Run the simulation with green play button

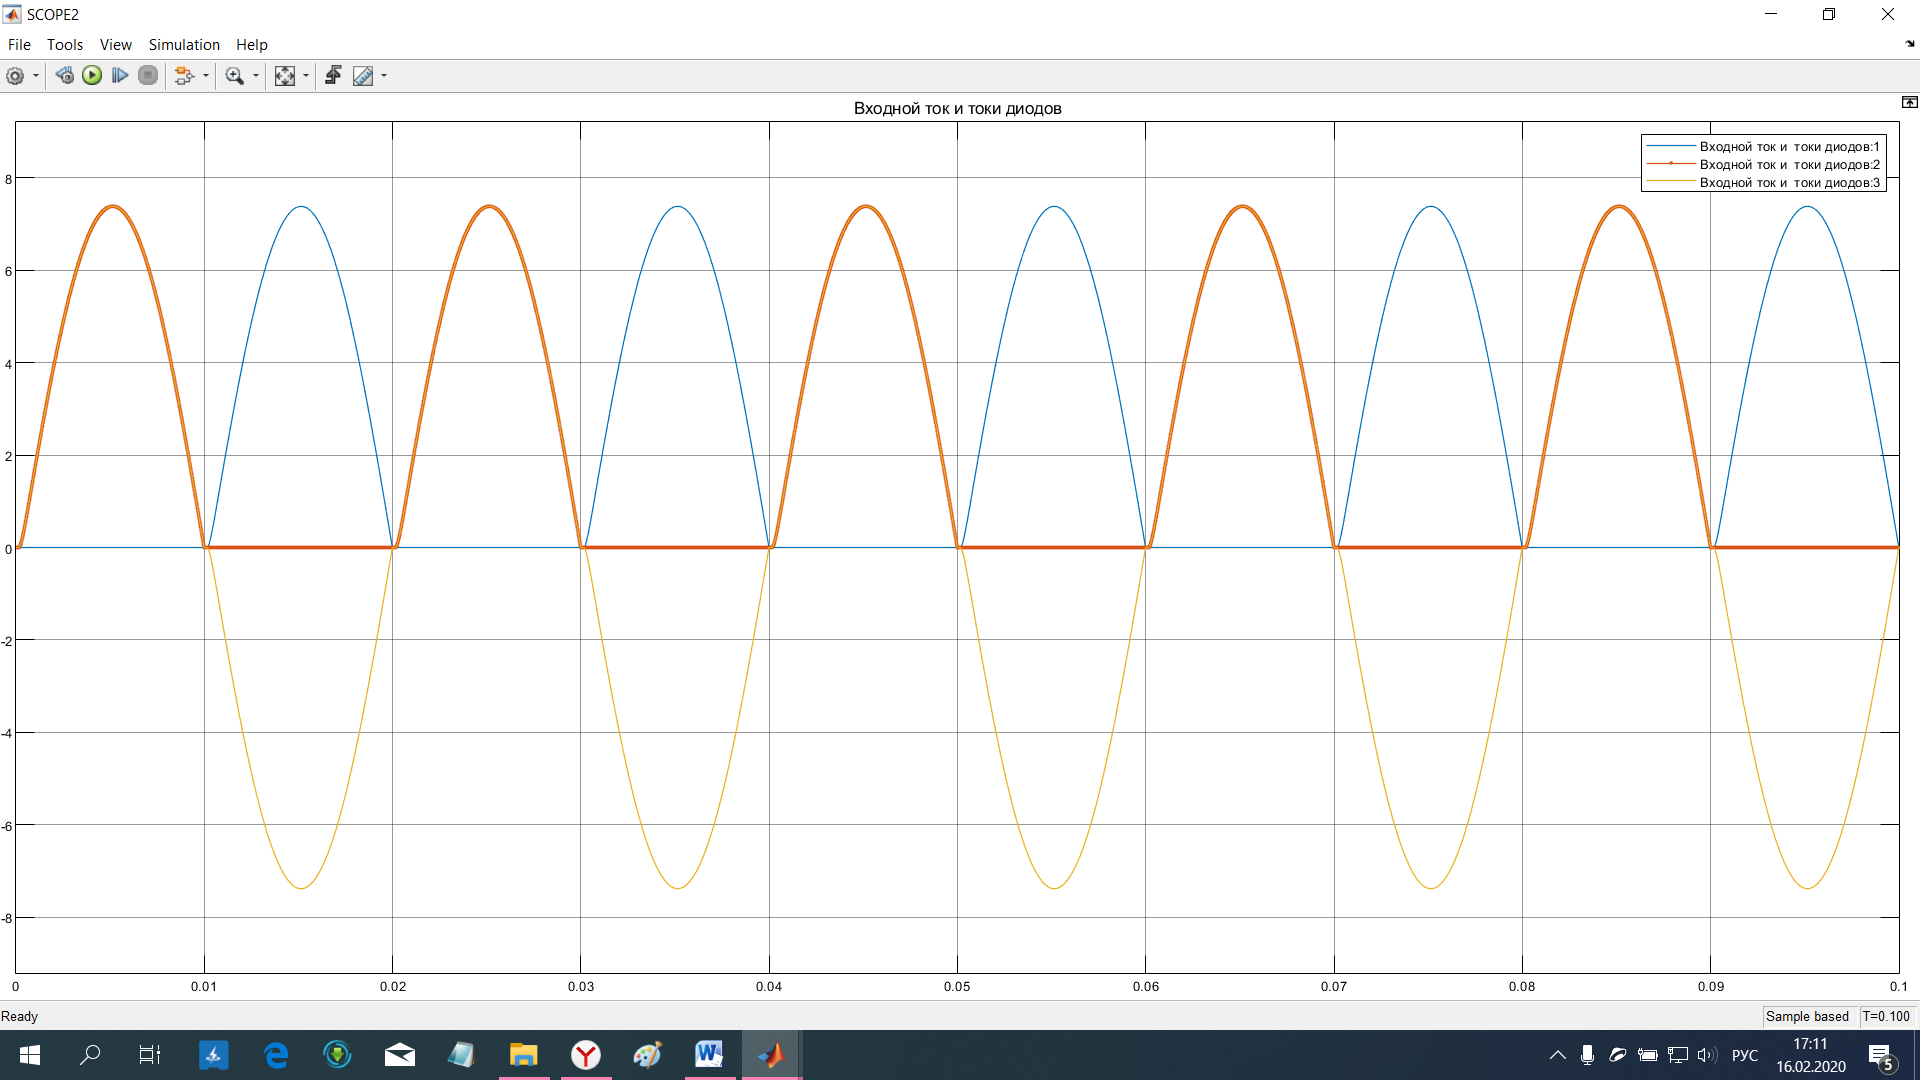[x=92, y=76]
